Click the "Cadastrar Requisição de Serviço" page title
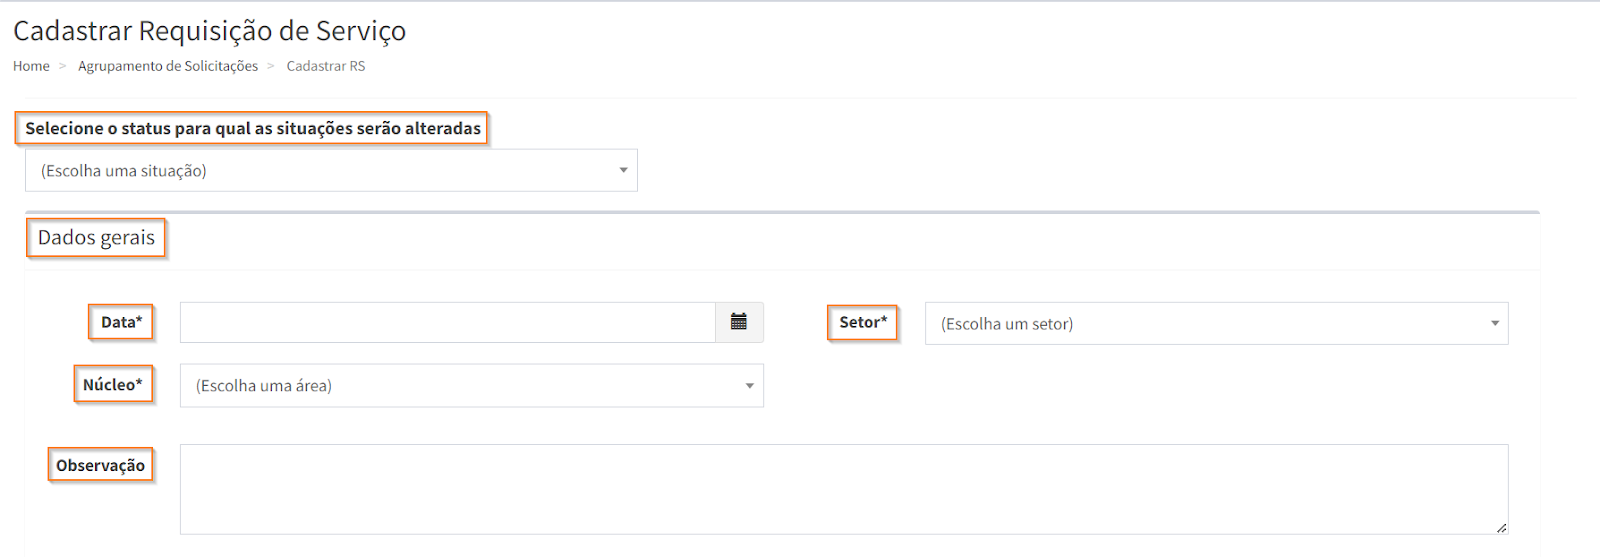 (209, 31)
